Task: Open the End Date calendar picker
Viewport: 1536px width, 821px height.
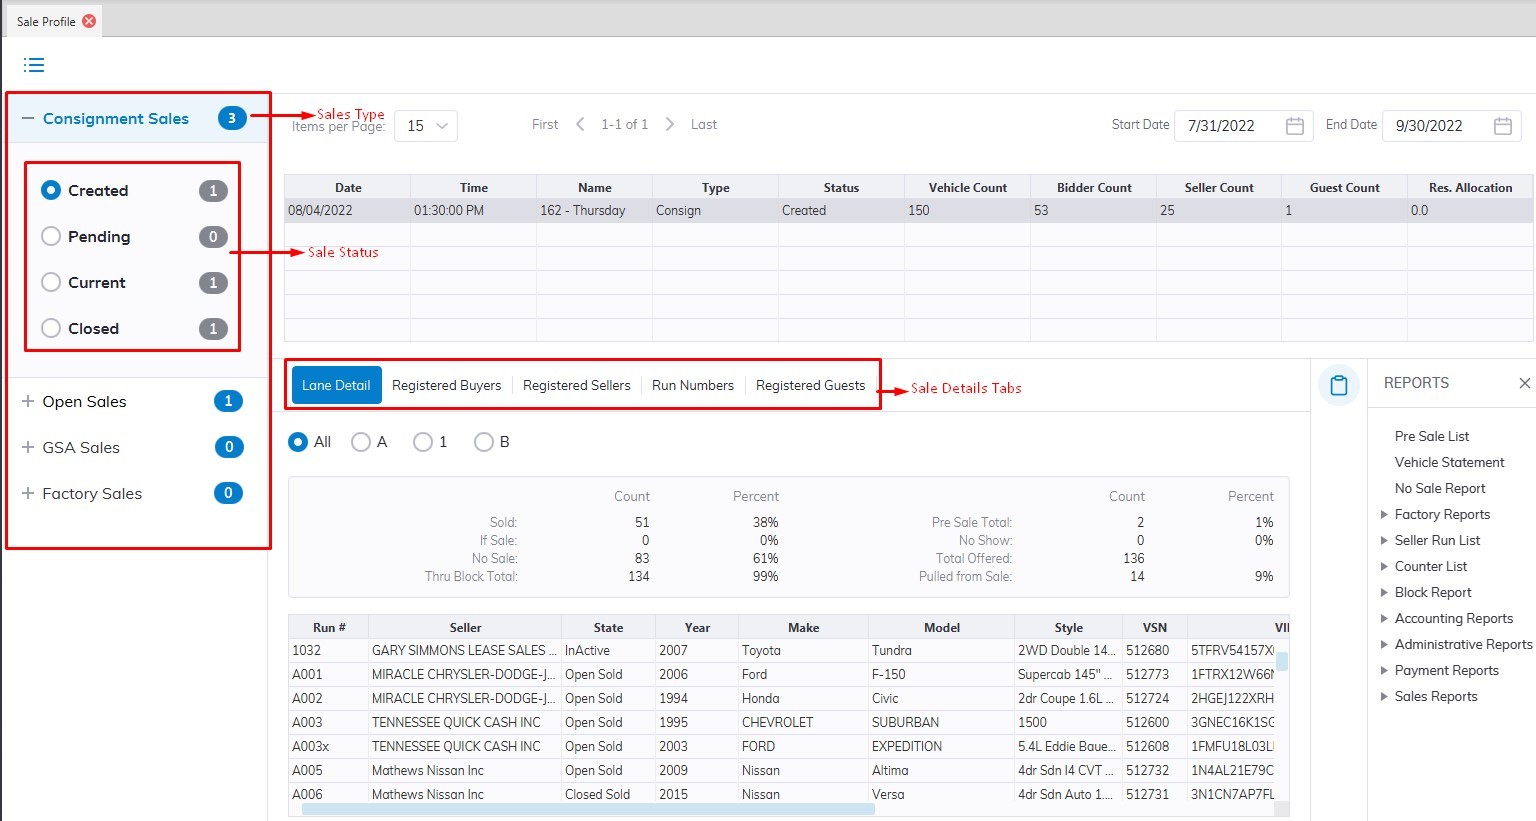Action: pos(1502,126)
